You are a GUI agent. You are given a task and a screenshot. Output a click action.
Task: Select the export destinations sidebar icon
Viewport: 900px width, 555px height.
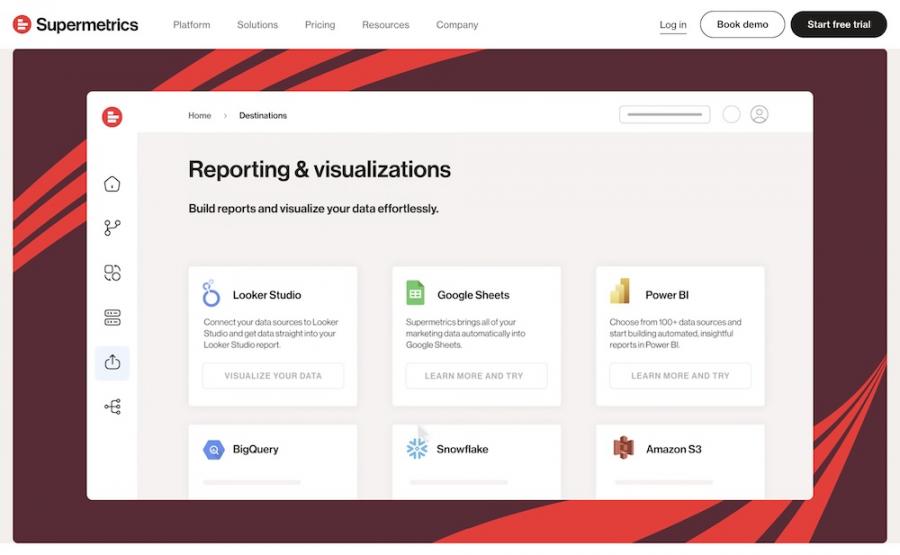click(x=112, y=363)
